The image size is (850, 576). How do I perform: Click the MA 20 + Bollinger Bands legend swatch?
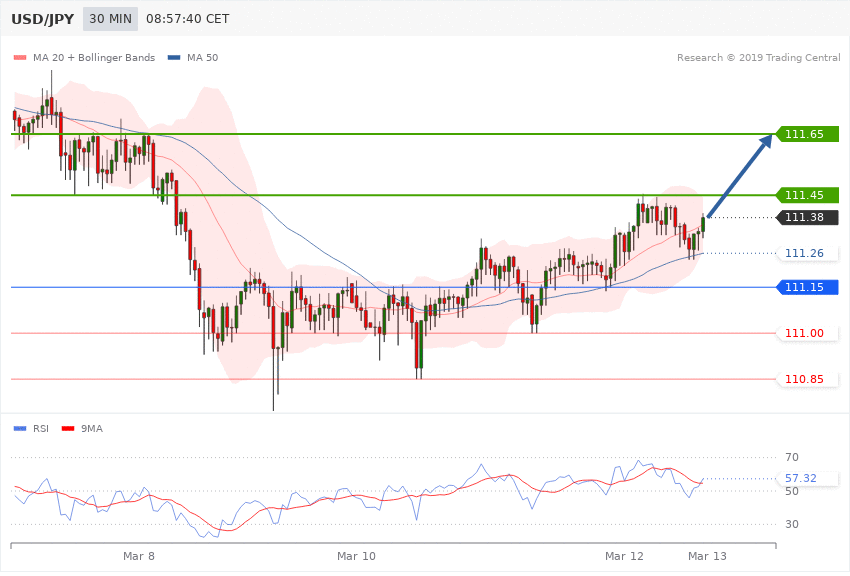click(20, 57)
